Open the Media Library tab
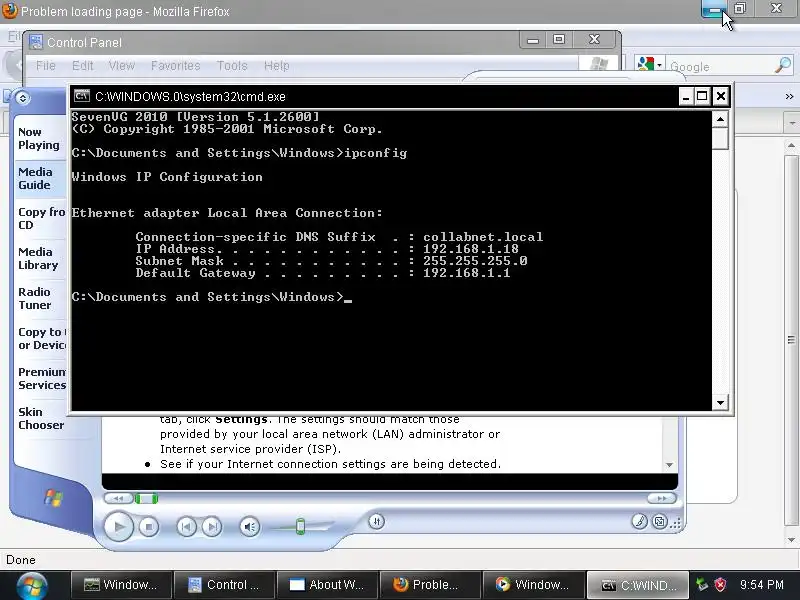800x600 pixels. (38, 259)
